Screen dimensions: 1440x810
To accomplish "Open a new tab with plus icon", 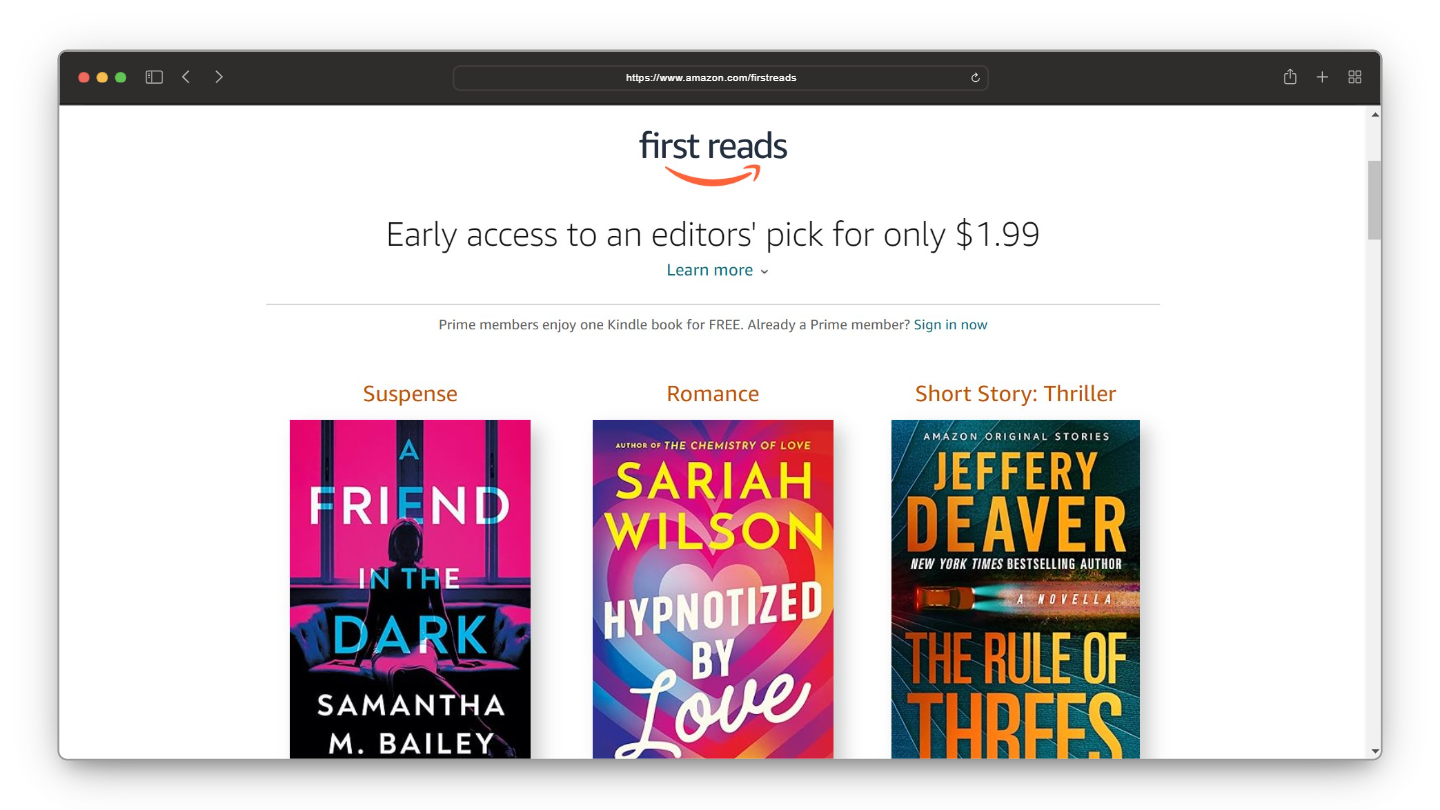I will [x=1322, y=77].
